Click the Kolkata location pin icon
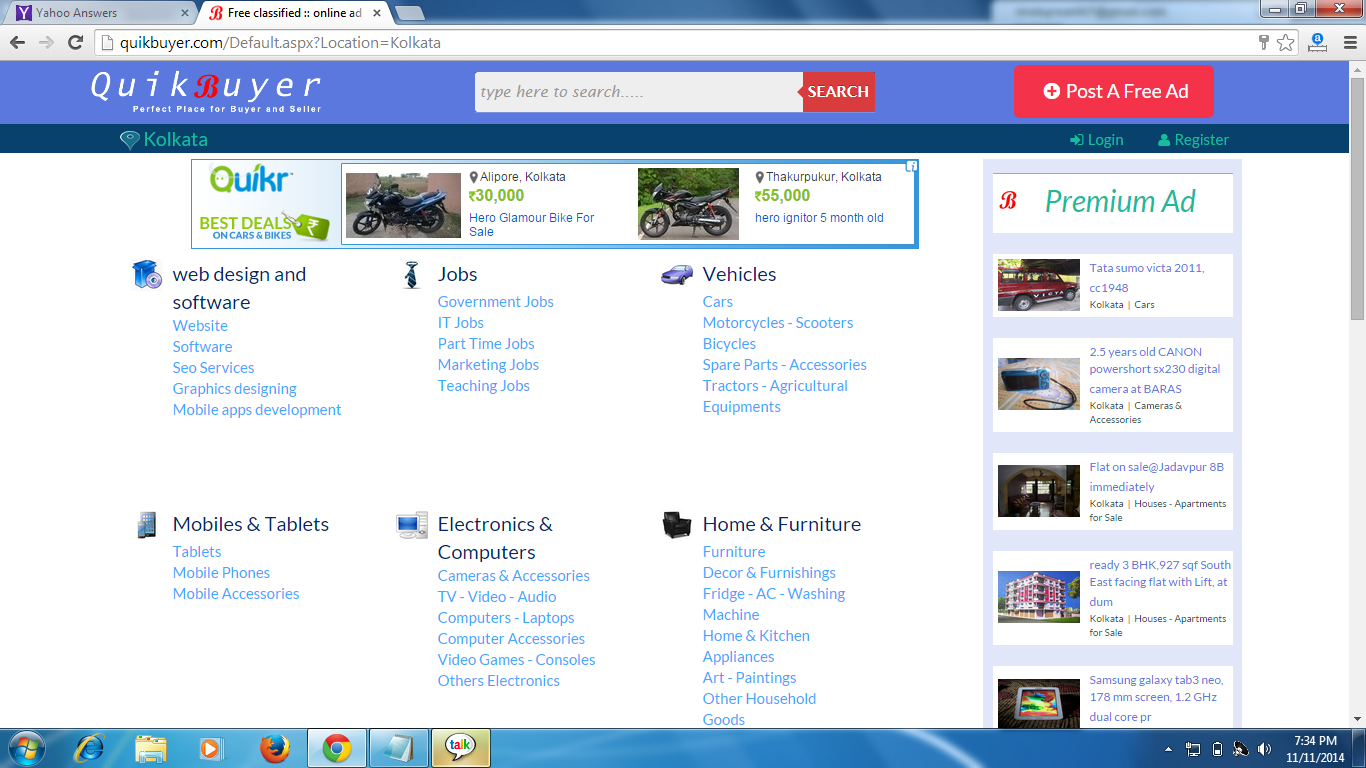The height and width of the screenshot is (768, 1366). pyautogui.click(x=130, y=140)
